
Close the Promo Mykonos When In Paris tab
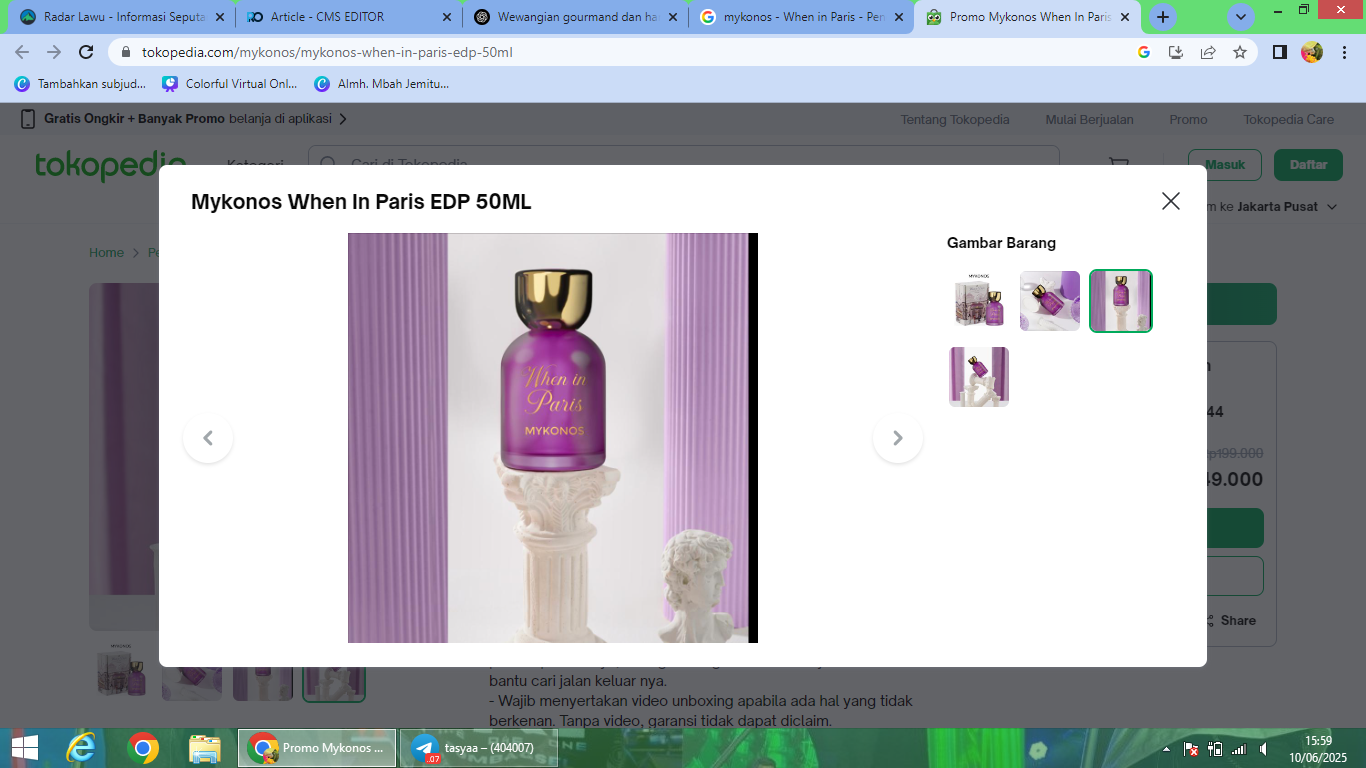pos(1125,17)
